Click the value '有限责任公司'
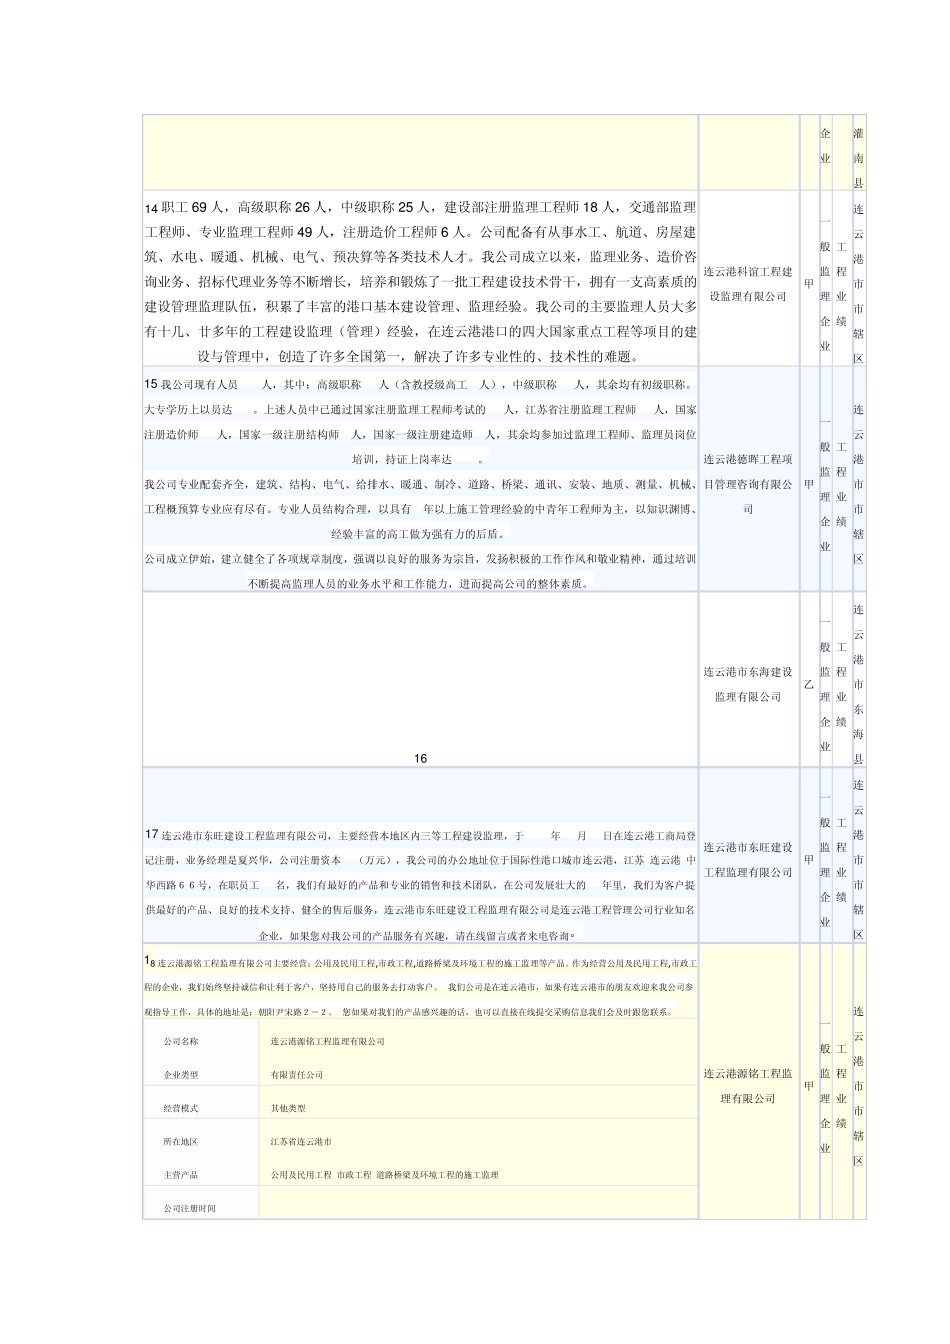The height and width of the screenshot is (1344, 950). pyautogui.click(x=297, y=1075)
